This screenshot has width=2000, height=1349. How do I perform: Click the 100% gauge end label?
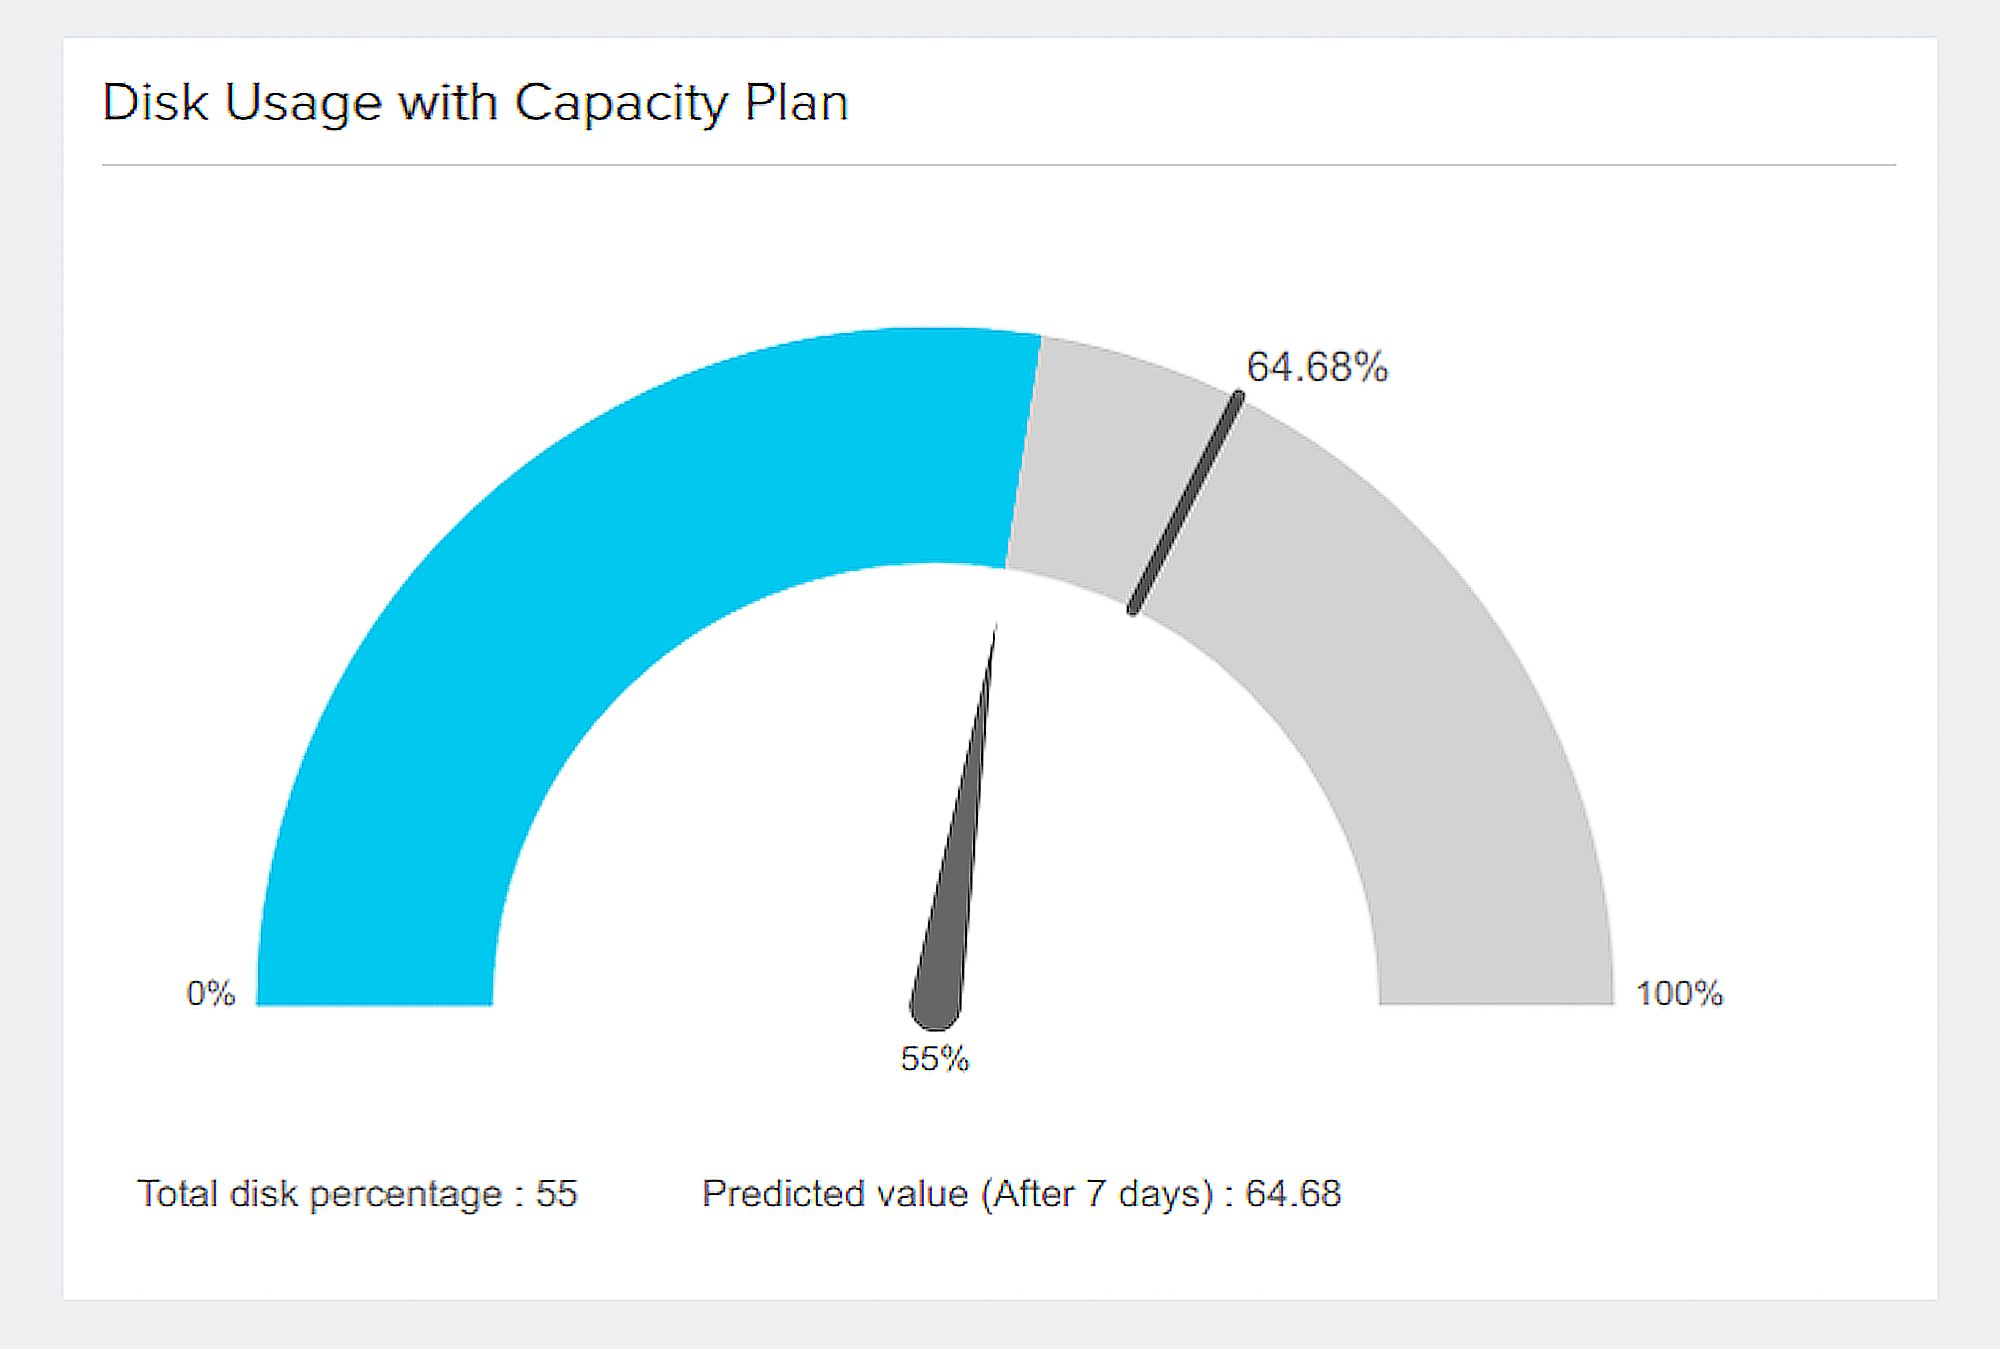[1679, 993]
